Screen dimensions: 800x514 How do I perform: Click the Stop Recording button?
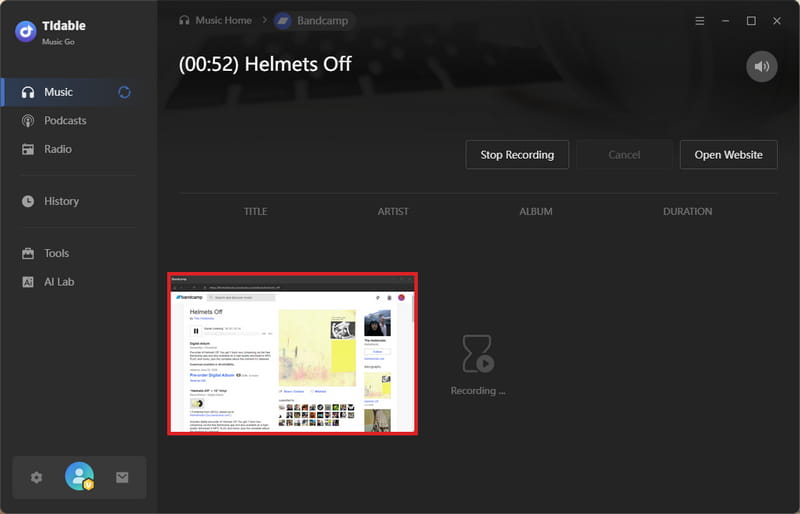(x=517, y=155)
